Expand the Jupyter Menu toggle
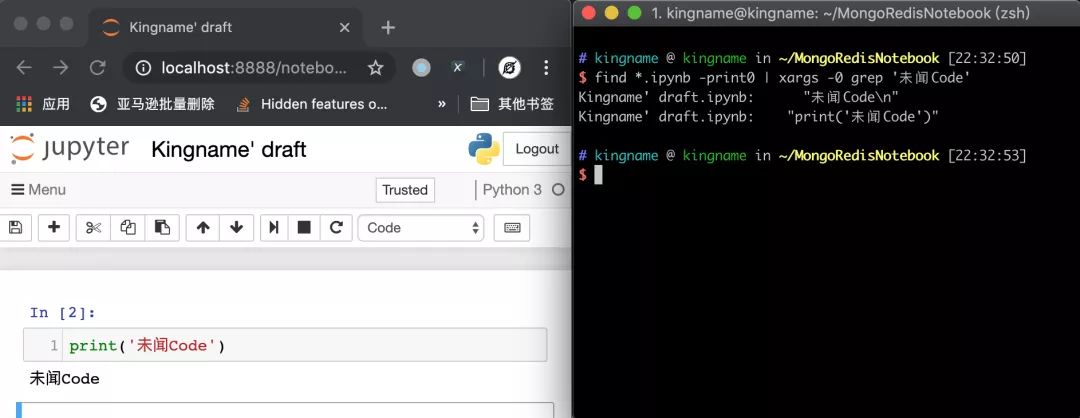This screenshot has height=418, width=1080. tap(38, 190)
